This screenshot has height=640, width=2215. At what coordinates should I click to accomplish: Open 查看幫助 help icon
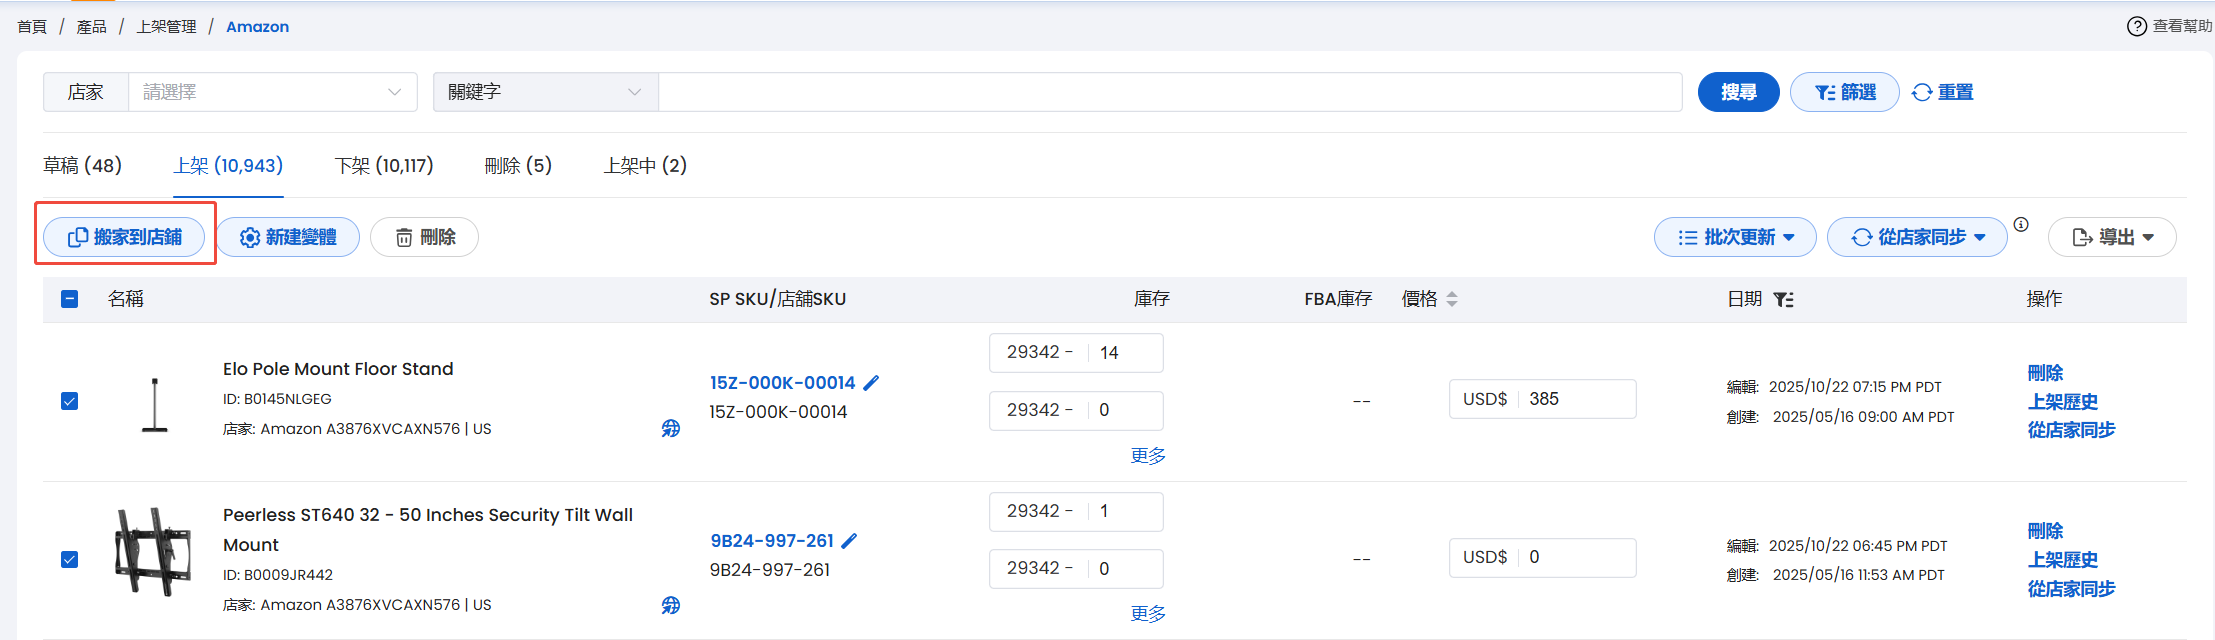tap(2136, 26)
